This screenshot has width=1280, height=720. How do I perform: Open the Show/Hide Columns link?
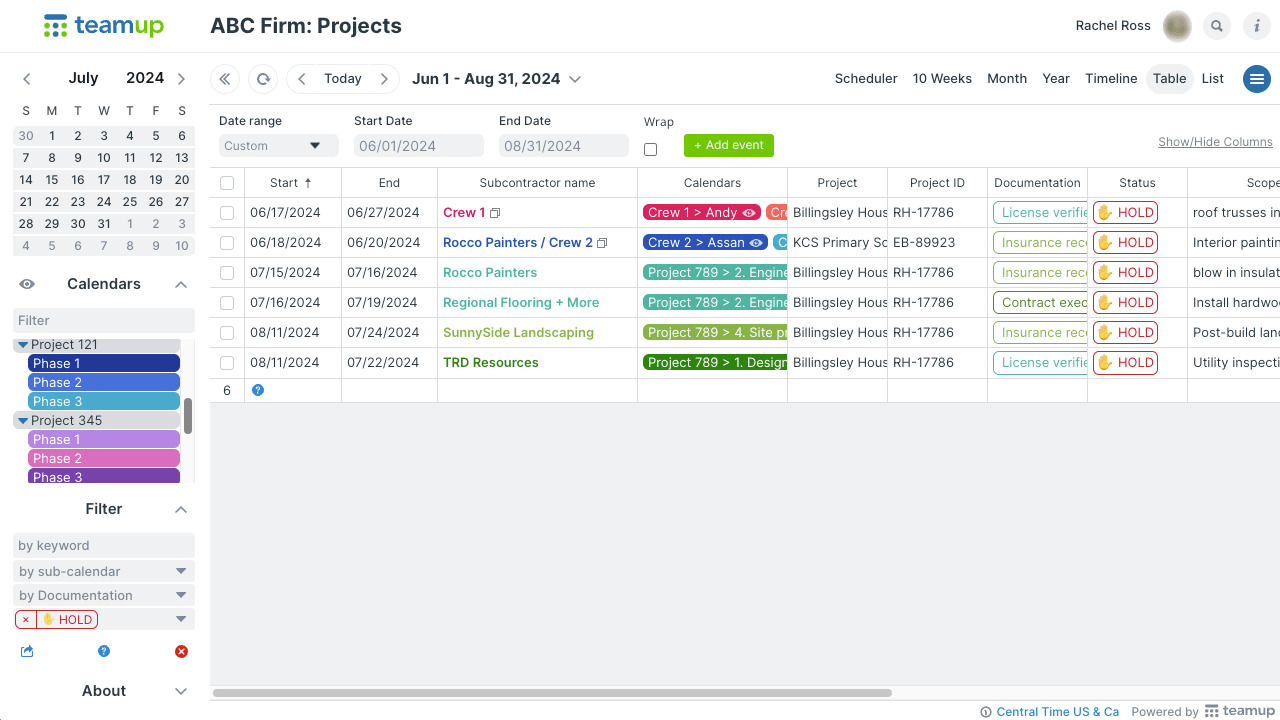[1215, 142]
